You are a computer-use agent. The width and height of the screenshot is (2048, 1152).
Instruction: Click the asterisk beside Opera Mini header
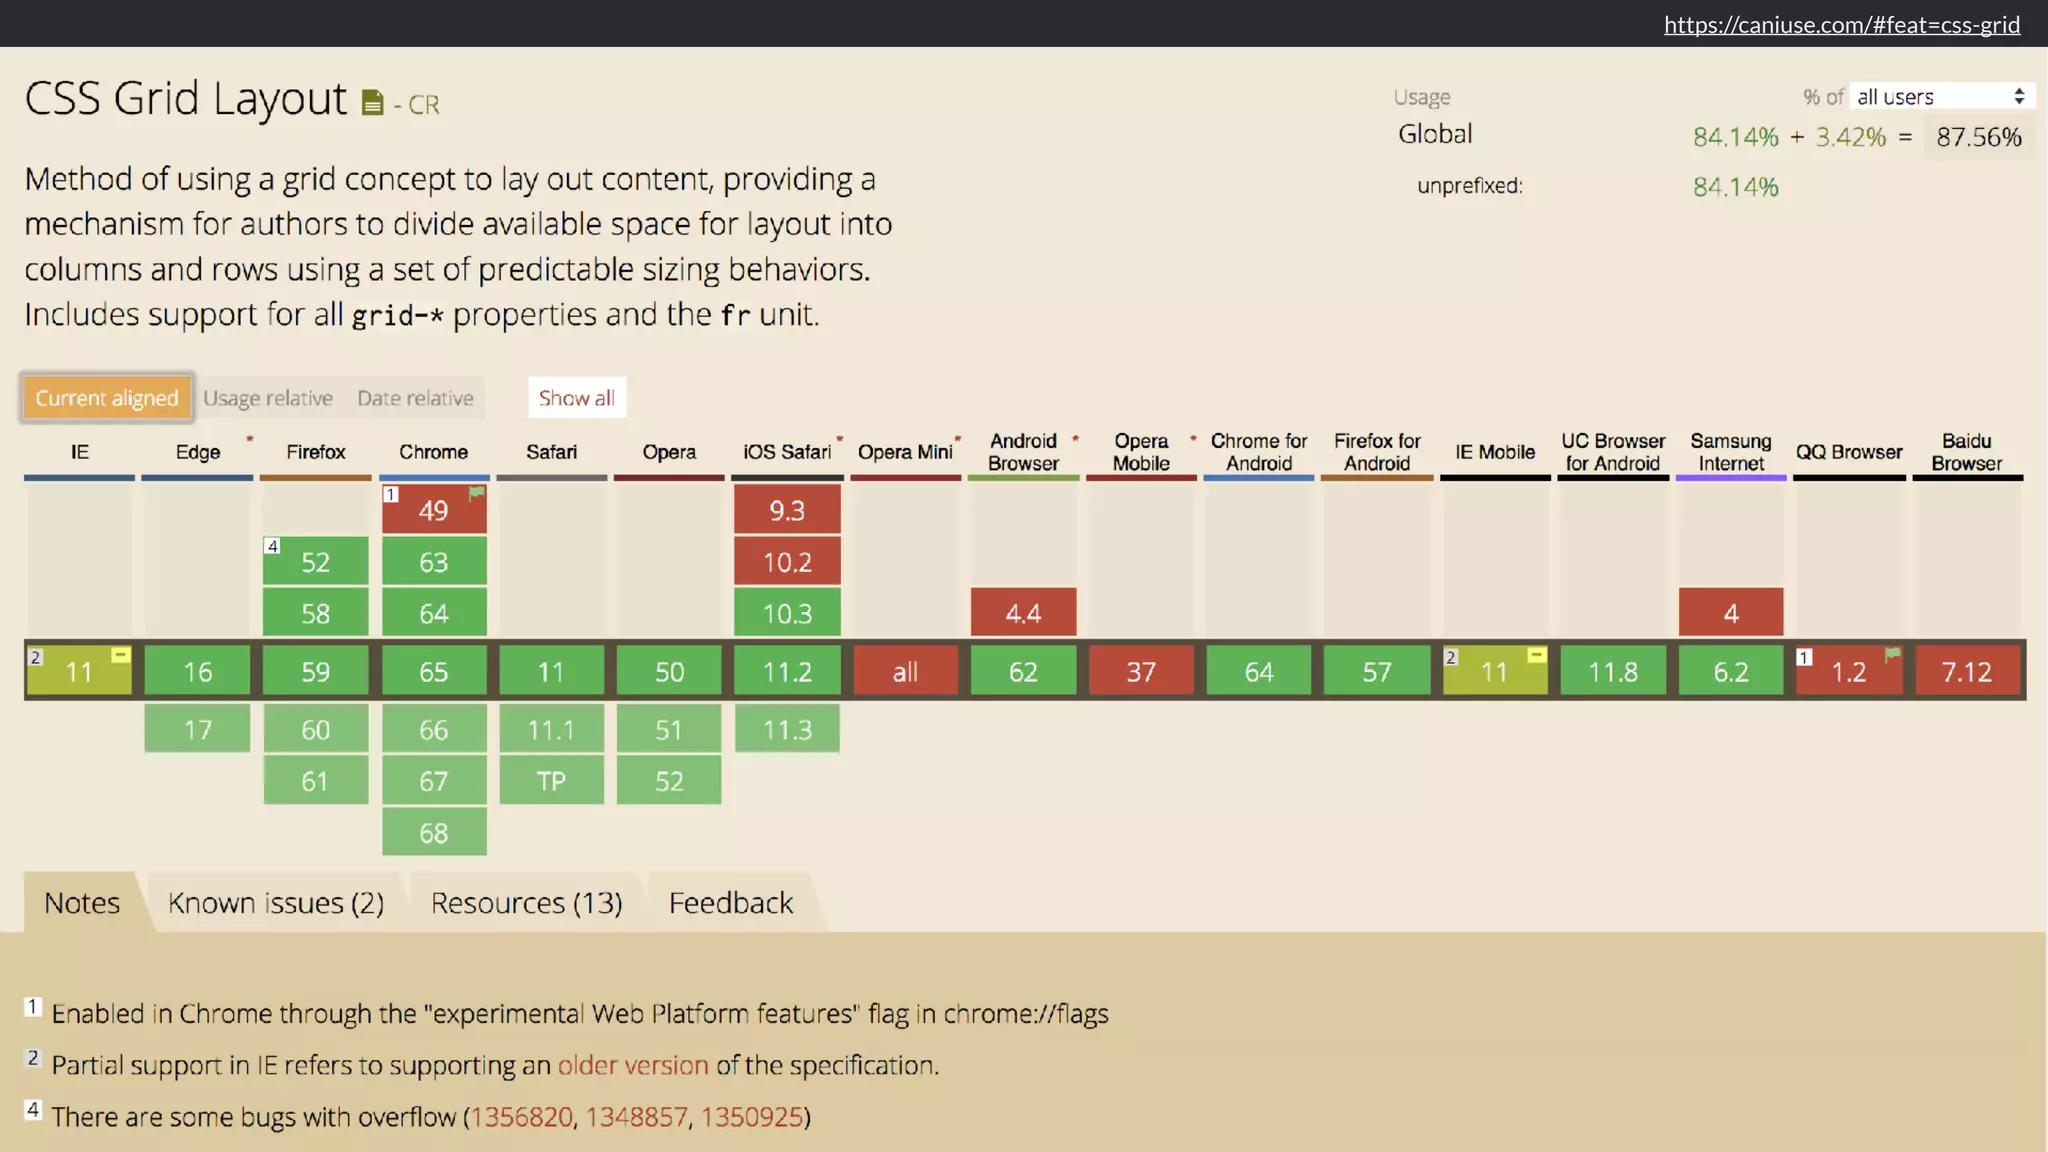(958, 439)
